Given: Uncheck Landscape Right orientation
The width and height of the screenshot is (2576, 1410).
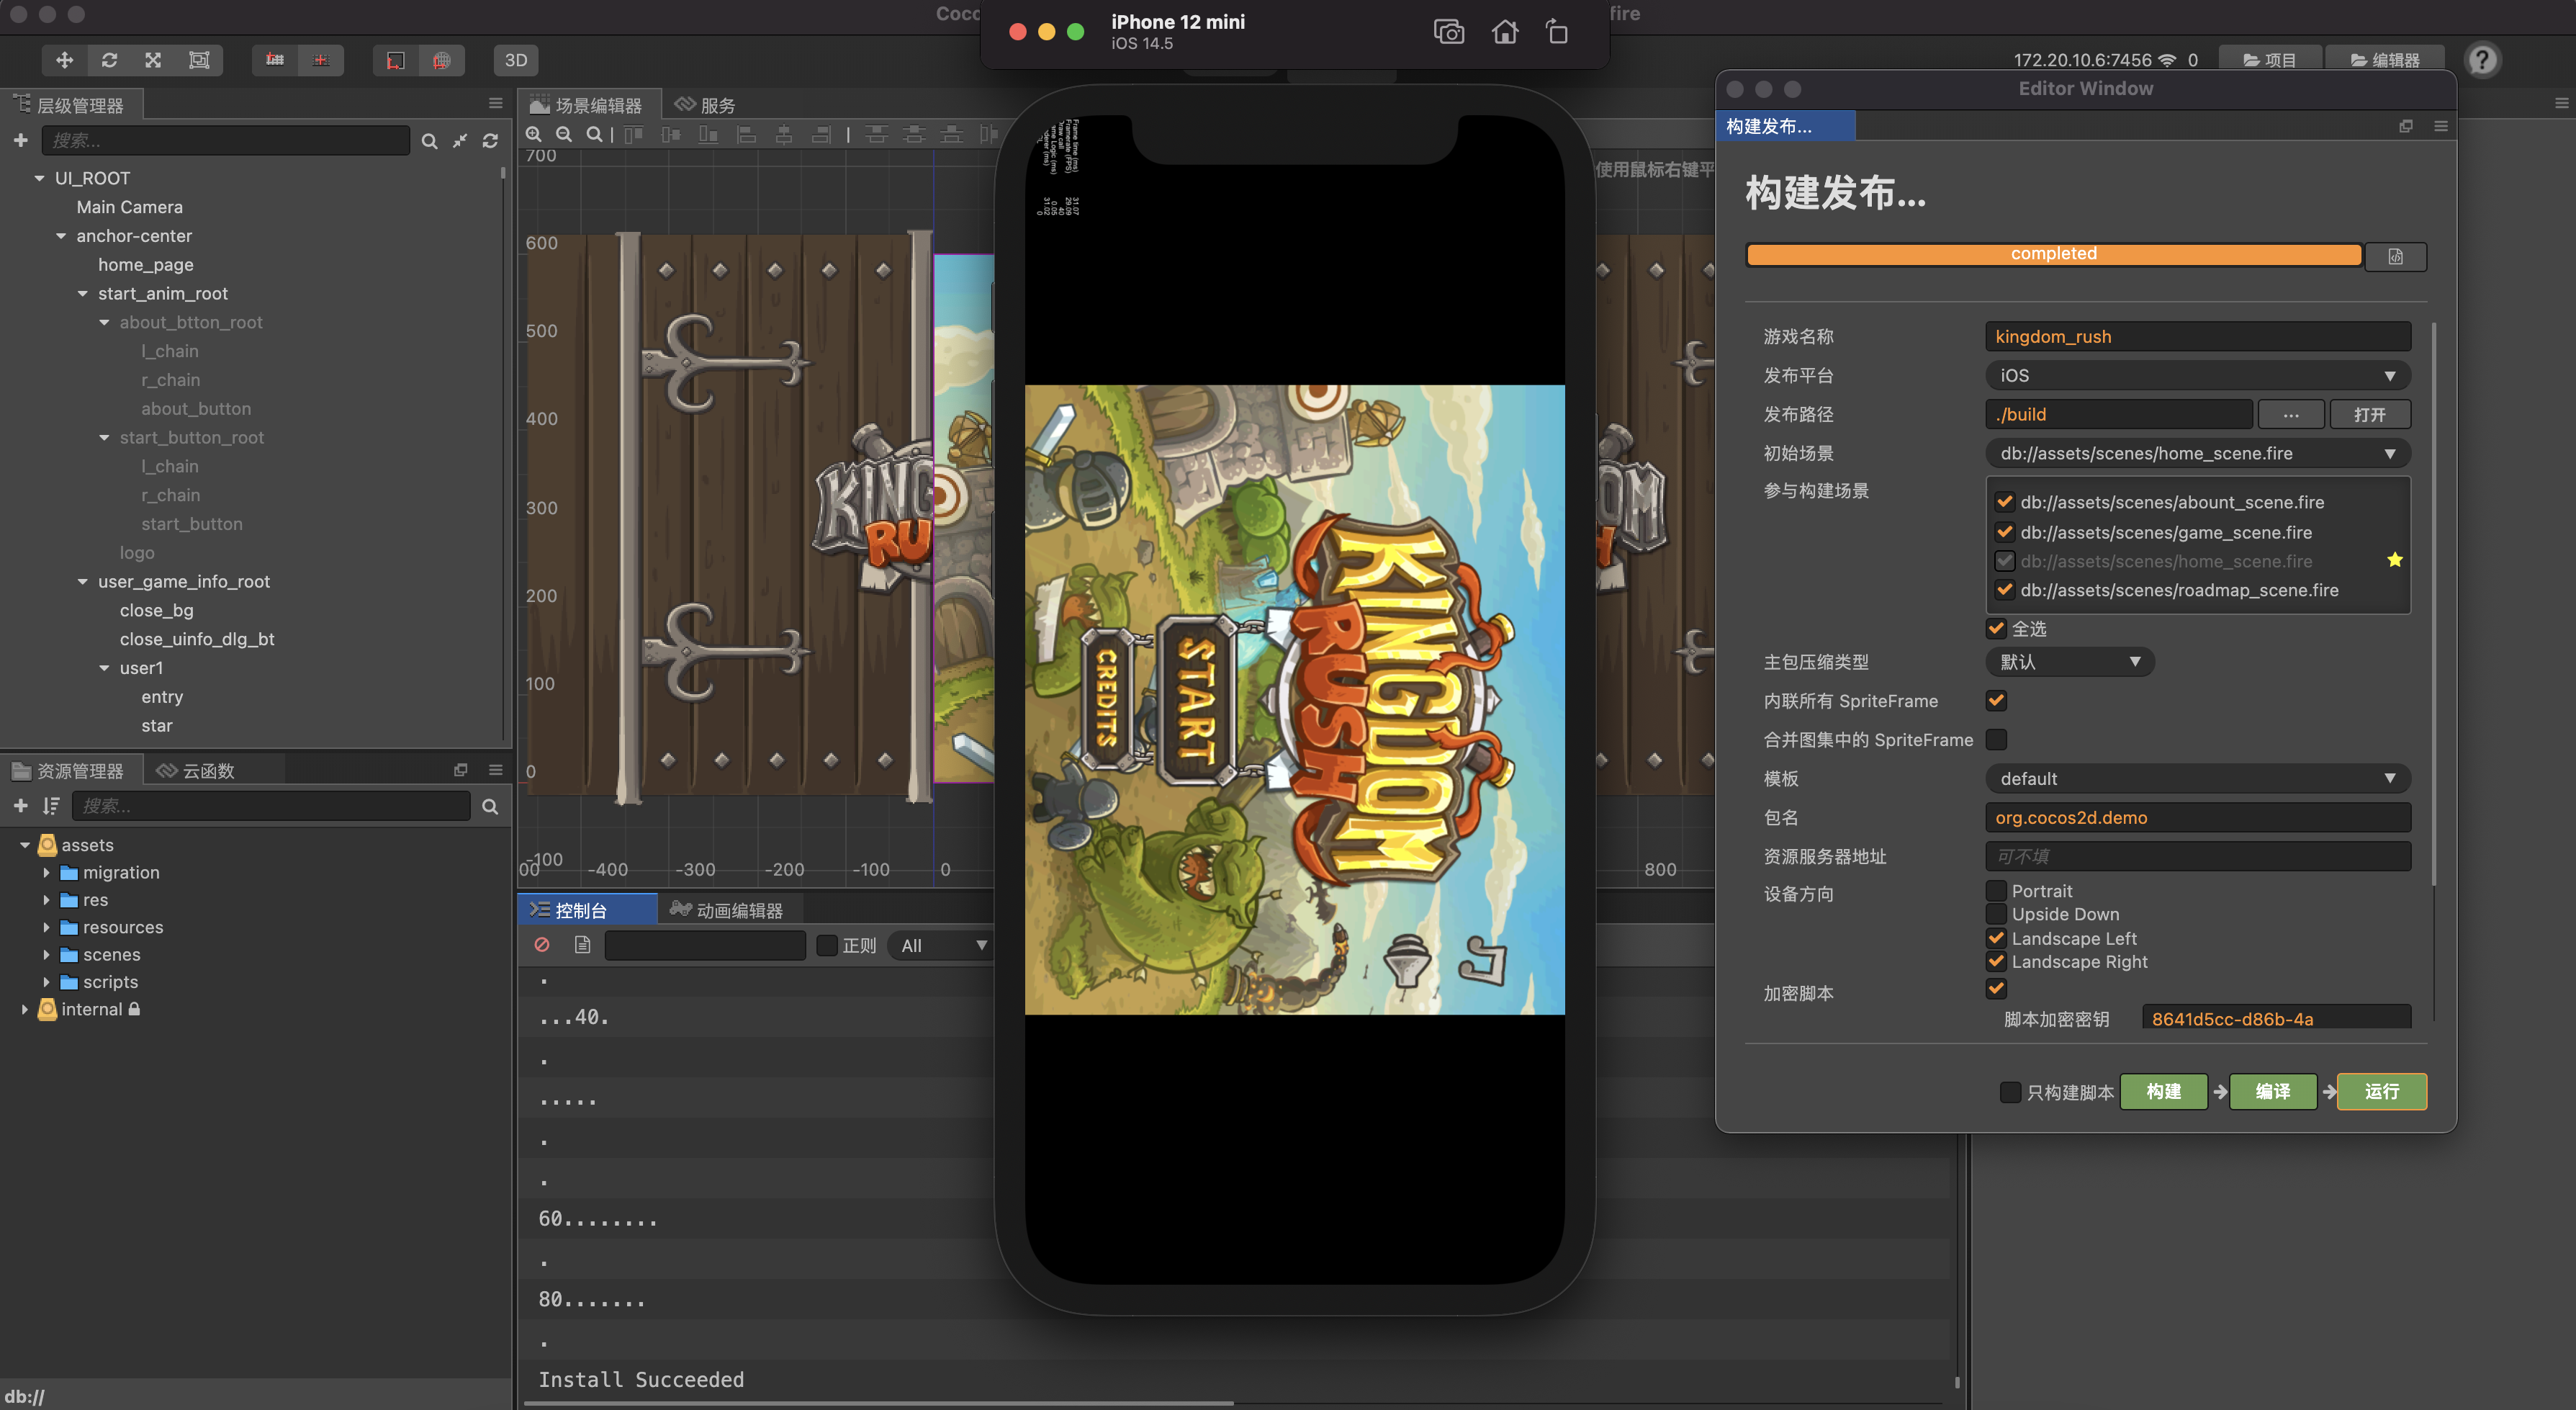Looking at the screenshot, I should [x=1996, y=961].
